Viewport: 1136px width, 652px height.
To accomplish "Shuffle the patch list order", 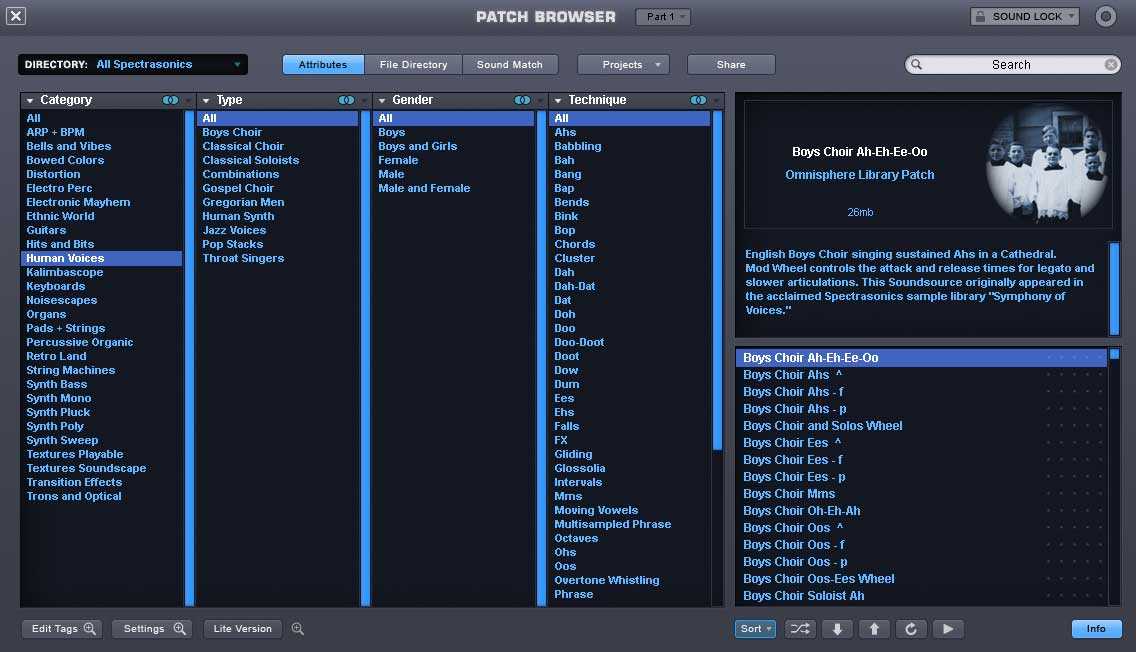I will (800, 629).
